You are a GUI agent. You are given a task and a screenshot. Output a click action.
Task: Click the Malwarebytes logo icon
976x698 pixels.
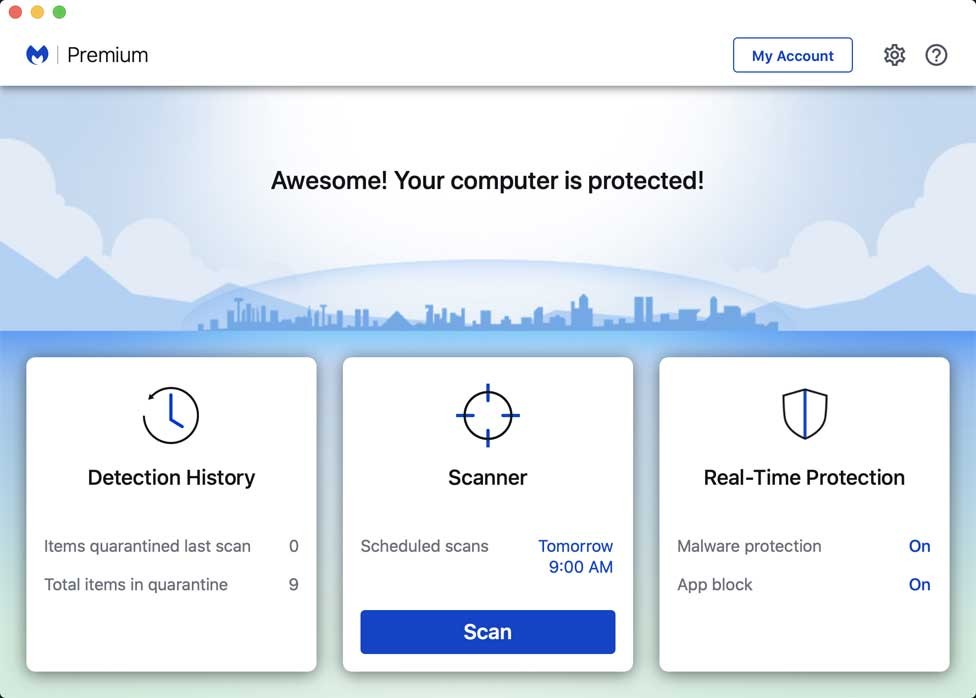coord(38,55)
